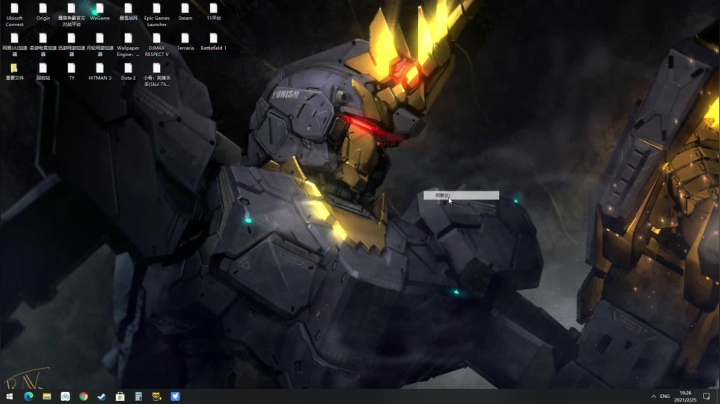Open the Windows Start menu

[9, 396]
